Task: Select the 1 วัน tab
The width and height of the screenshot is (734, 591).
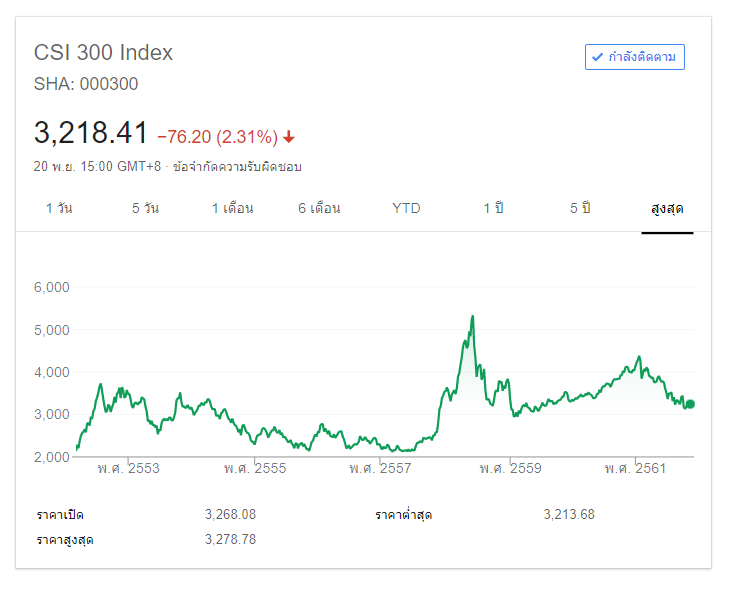Action: [x=59, y=208]
